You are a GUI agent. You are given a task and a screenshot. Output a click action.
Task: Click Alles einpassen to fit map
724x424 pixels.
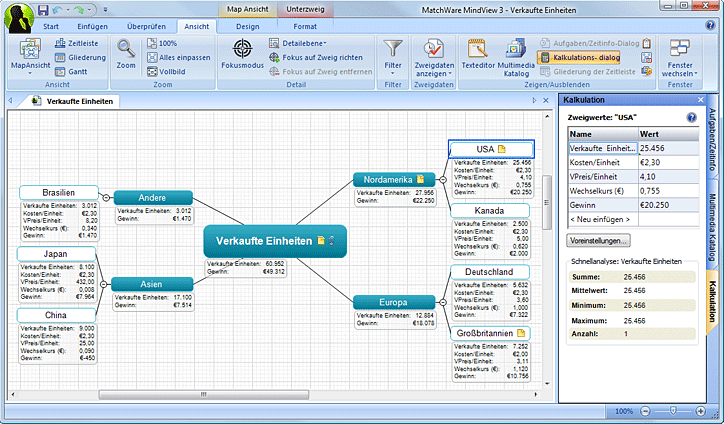[x=179, y=58]
